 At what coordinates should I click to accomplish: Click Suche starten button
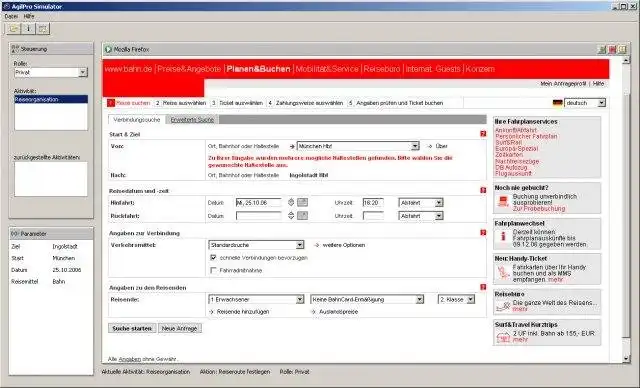pyautogui.click(x=132, y=328)
